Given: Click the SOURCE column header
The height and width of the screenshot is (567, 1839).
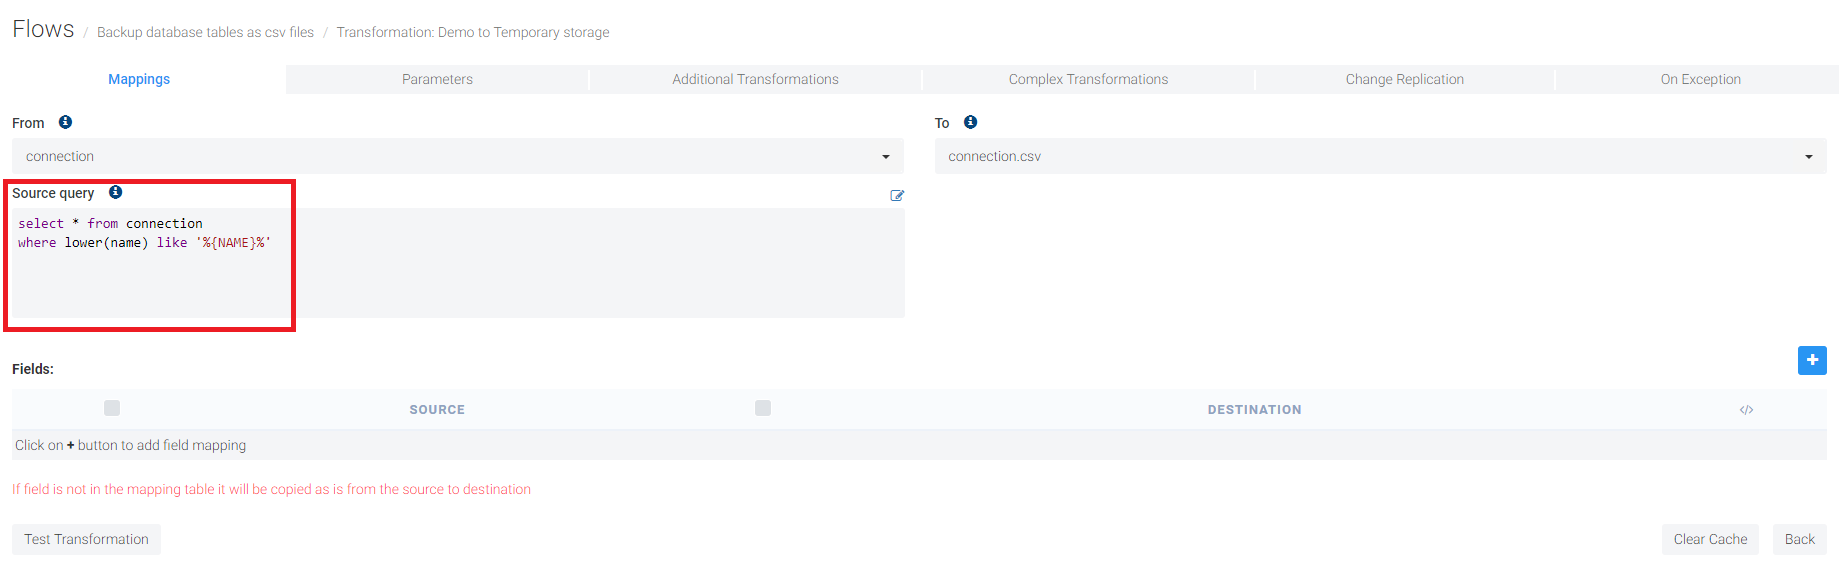Looking at the screenshot, I should tap(437, 410).
